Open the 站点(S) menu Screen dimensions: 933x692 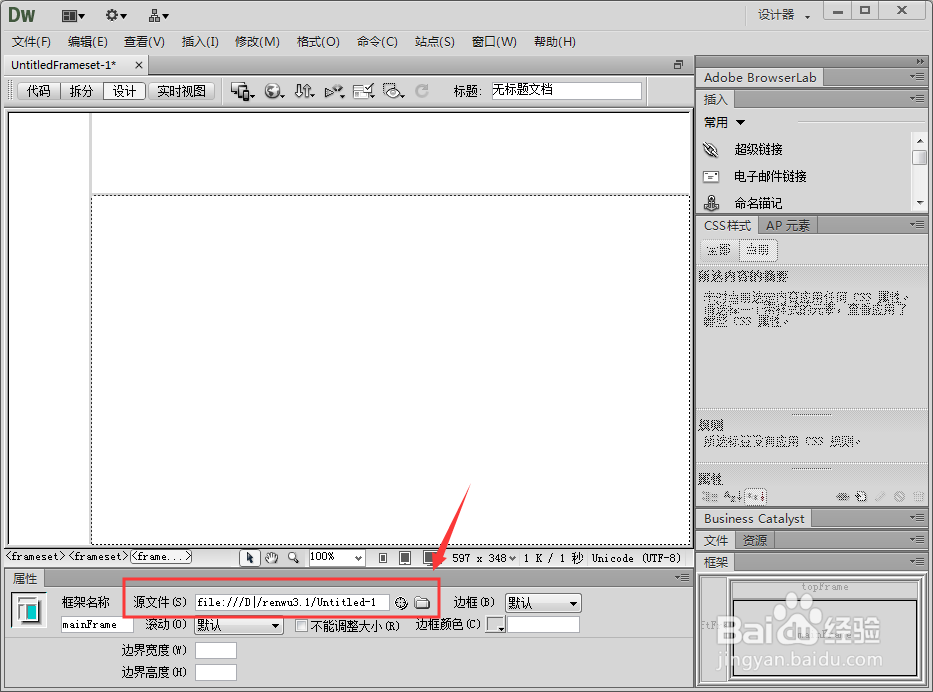[434, 42]
